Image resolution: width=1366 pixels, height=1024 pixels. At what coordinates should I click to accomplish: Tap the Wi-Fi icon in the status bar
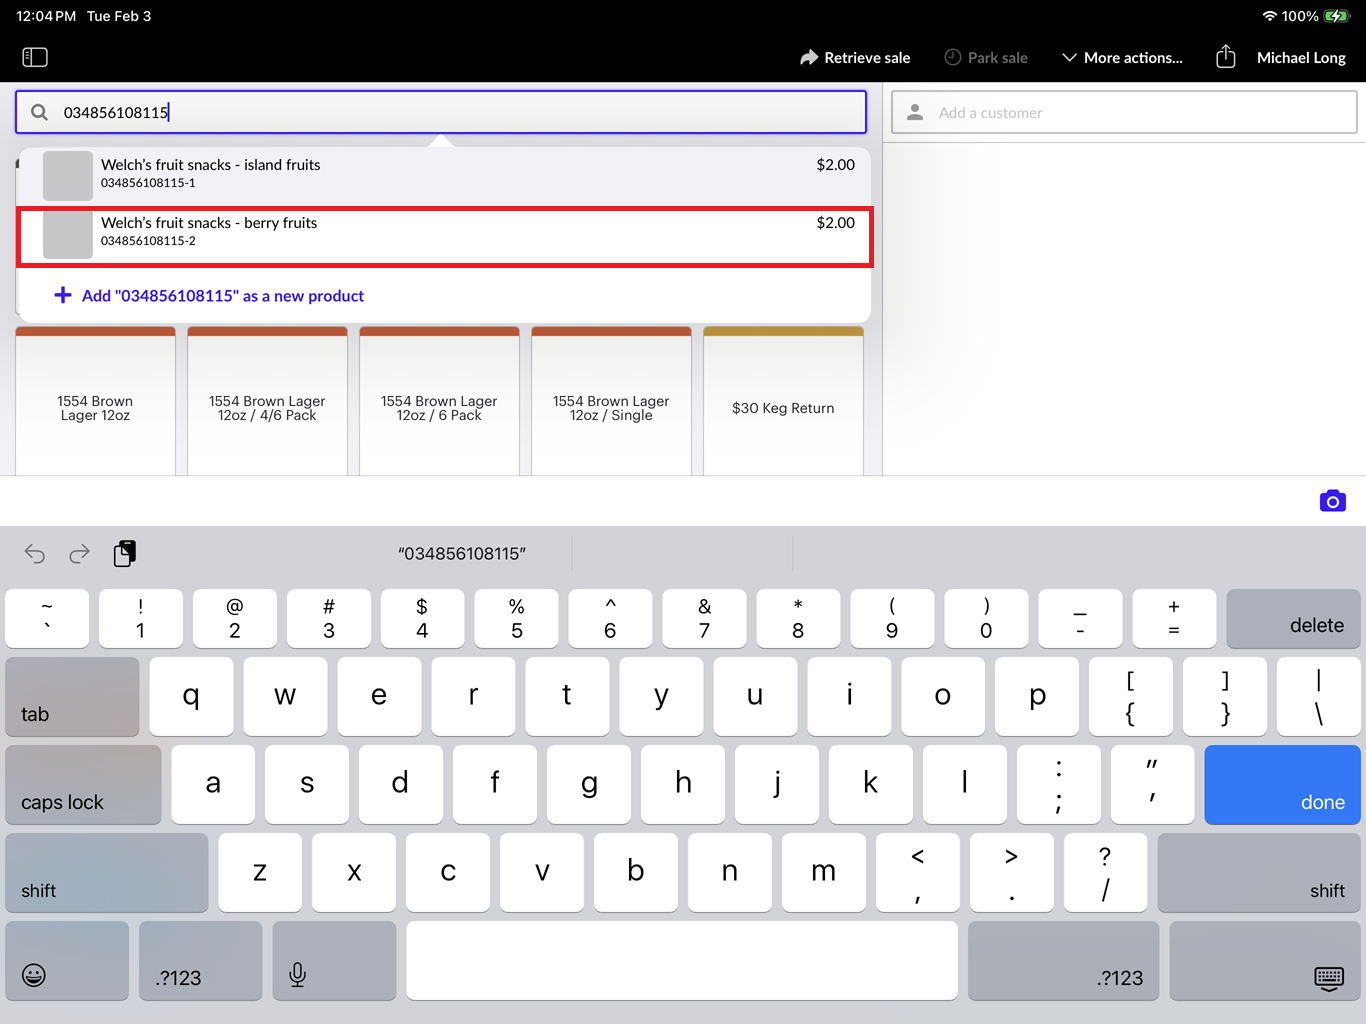1270,16
